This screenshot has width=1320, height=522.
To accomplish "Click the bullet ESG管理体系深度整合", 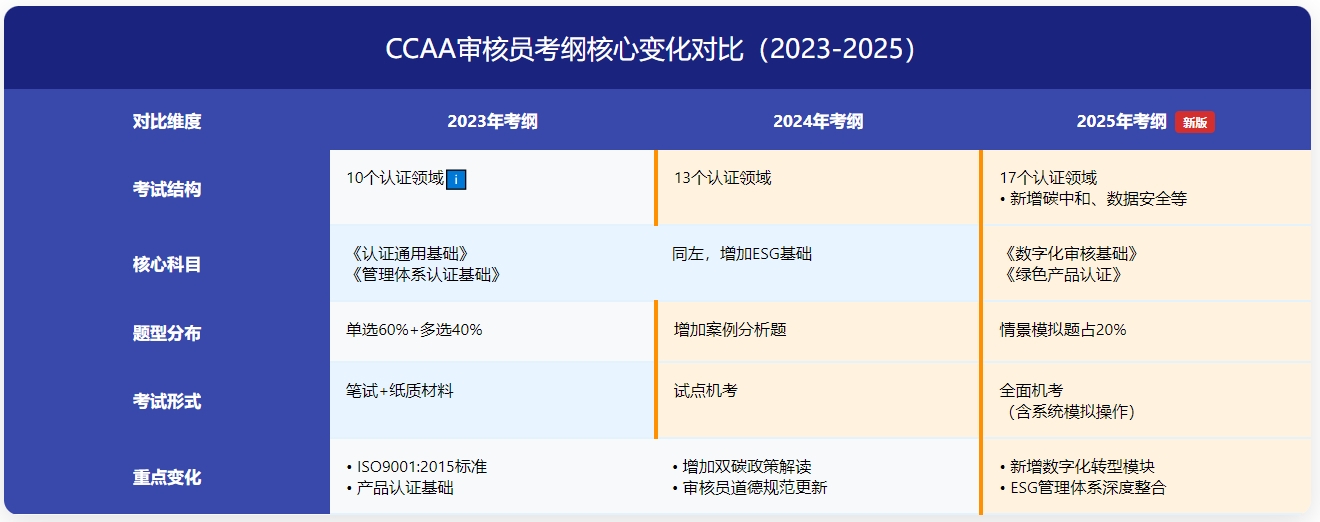I will coord(1083,488).
